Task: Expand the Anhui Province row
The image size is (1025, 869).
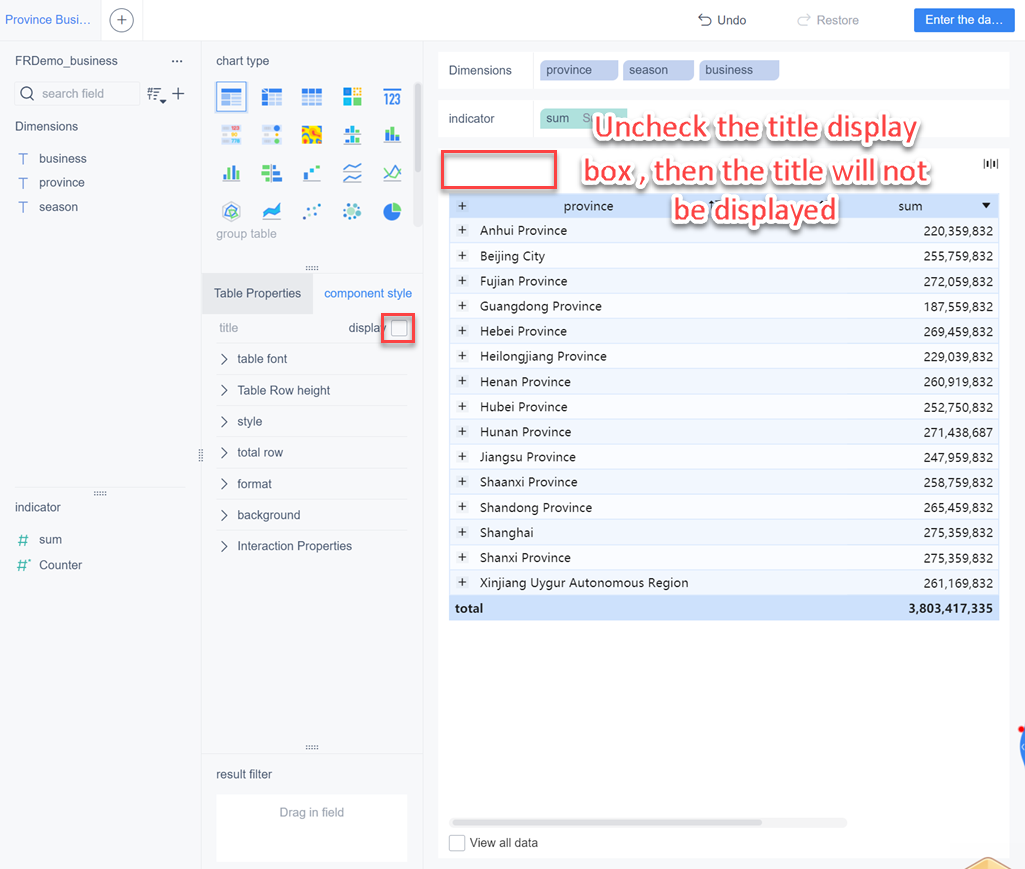Action: [x=462, y=230]
